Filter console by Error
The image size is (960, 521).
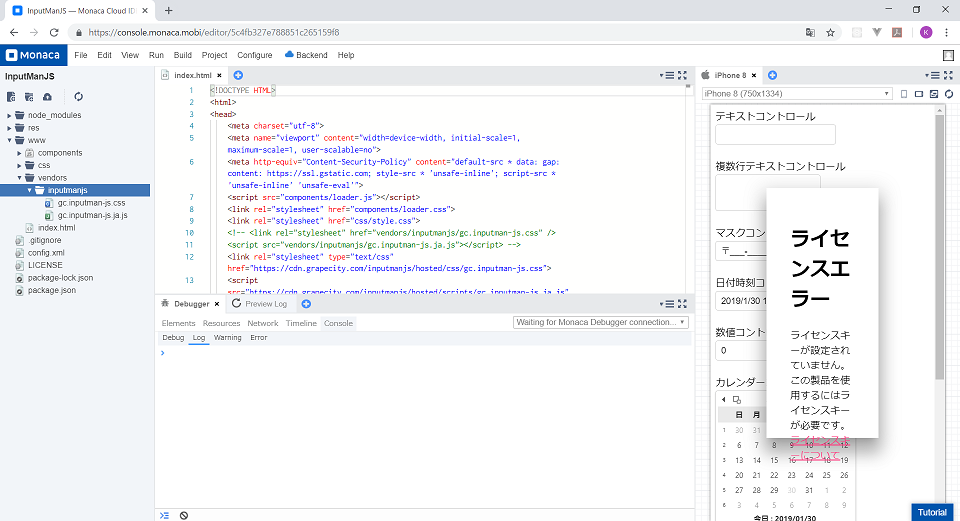[x=258, y=337]
